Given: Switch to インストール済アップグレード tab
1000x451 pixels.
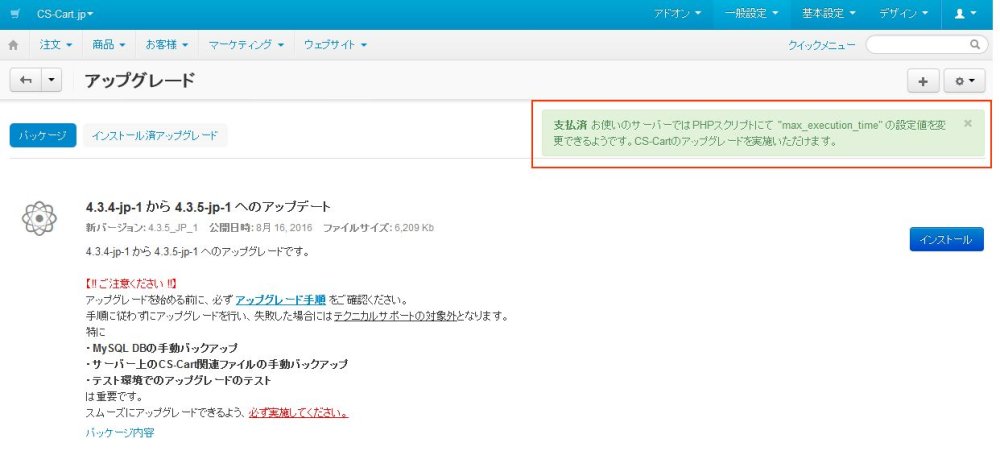Looking at the screenshot, I should point(155,135).
